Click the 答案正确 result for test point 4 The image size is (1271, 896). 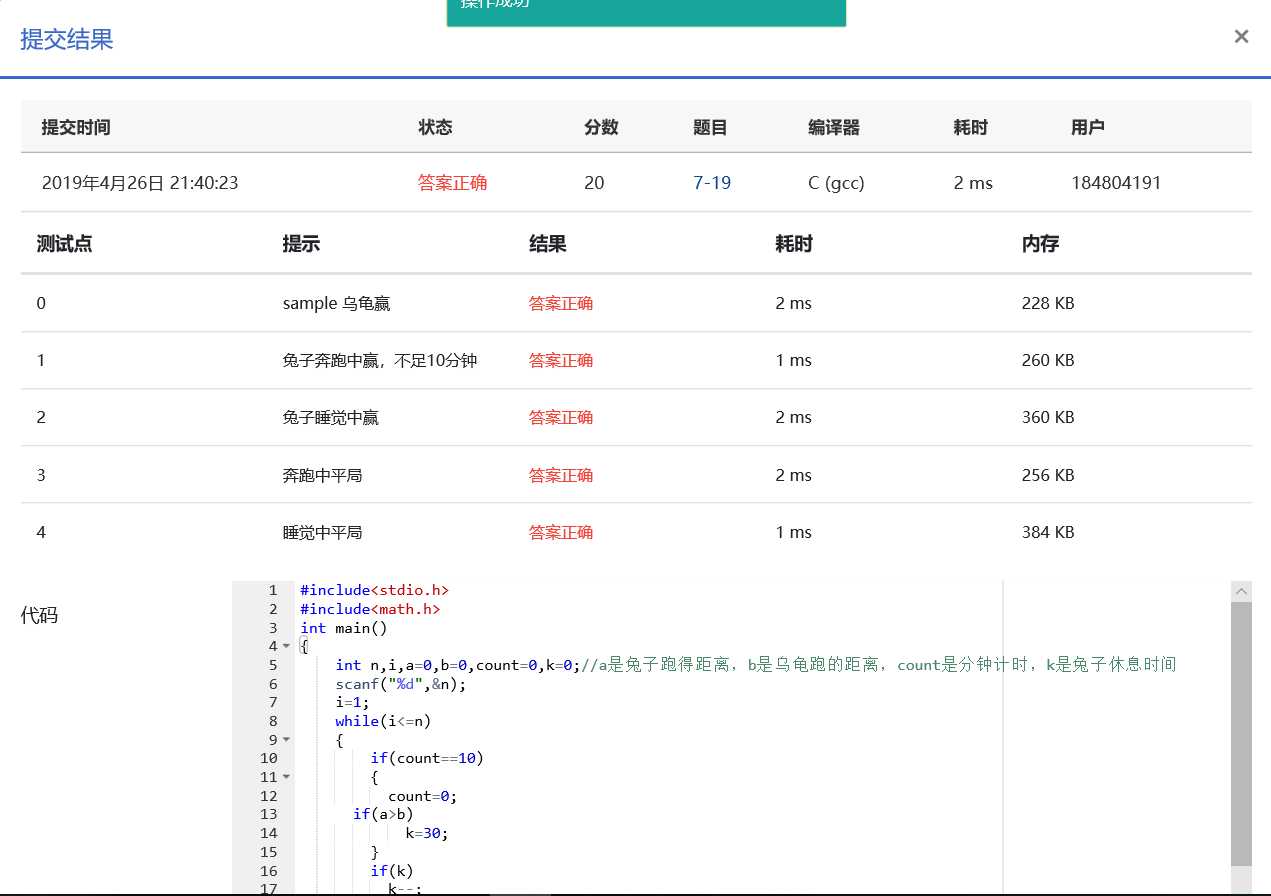[561, 532]
